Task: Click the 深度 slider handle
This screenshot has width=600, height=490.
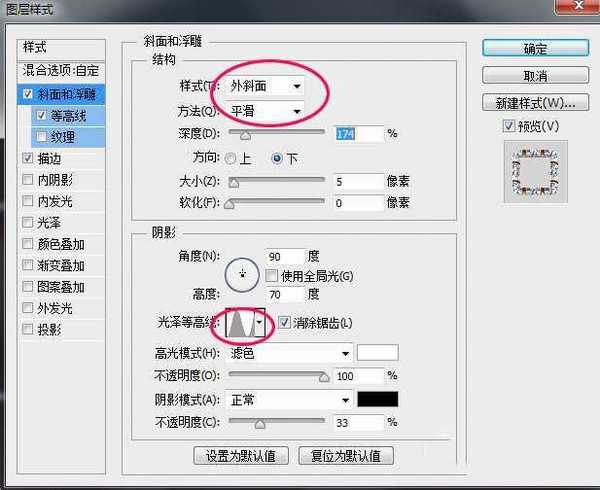Action: [245, 135]
